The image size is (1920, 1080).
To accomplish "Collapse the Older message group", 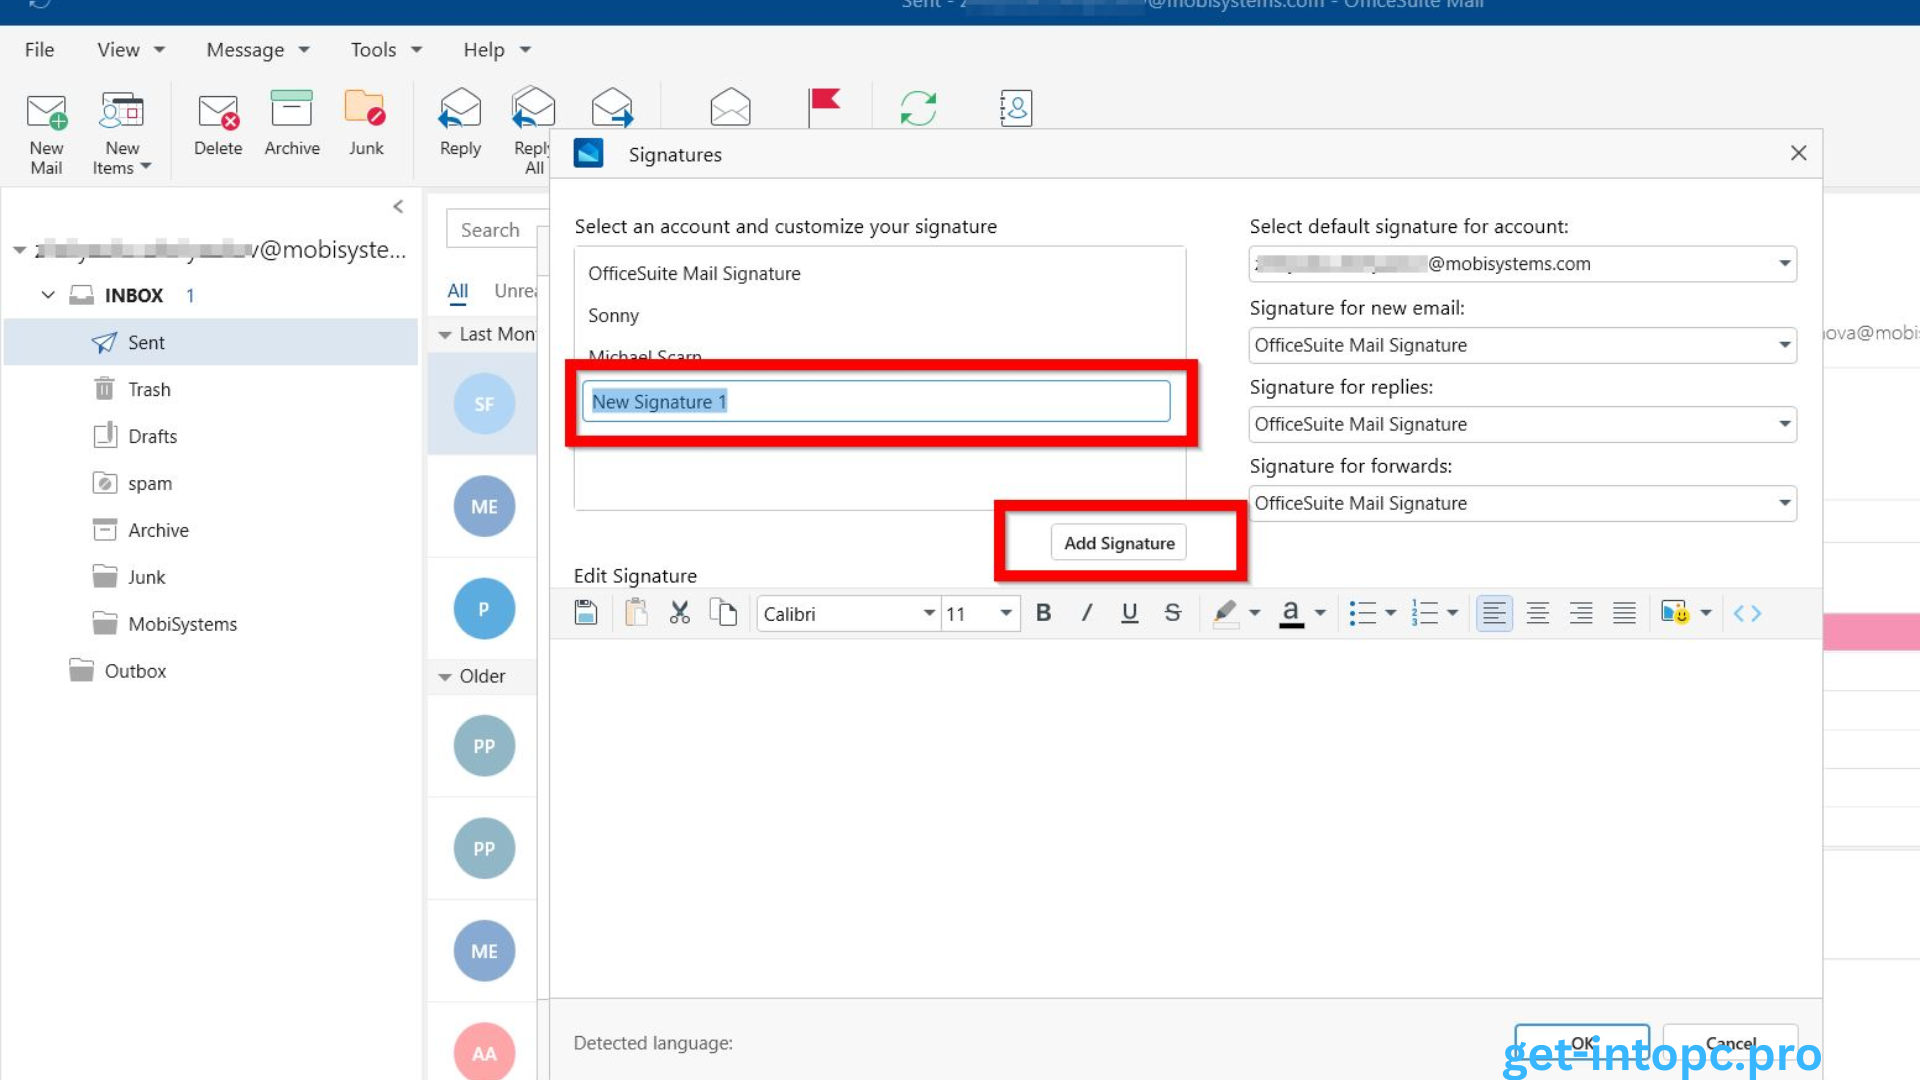I will point(445,677).
